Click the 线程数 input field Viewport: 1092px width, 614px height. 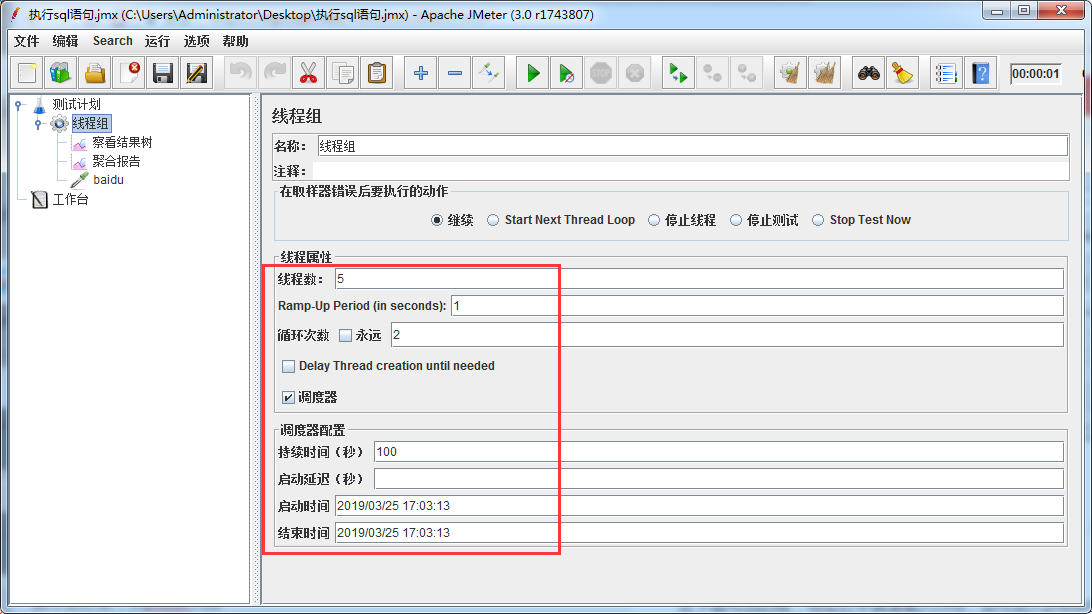pos(699,279)
